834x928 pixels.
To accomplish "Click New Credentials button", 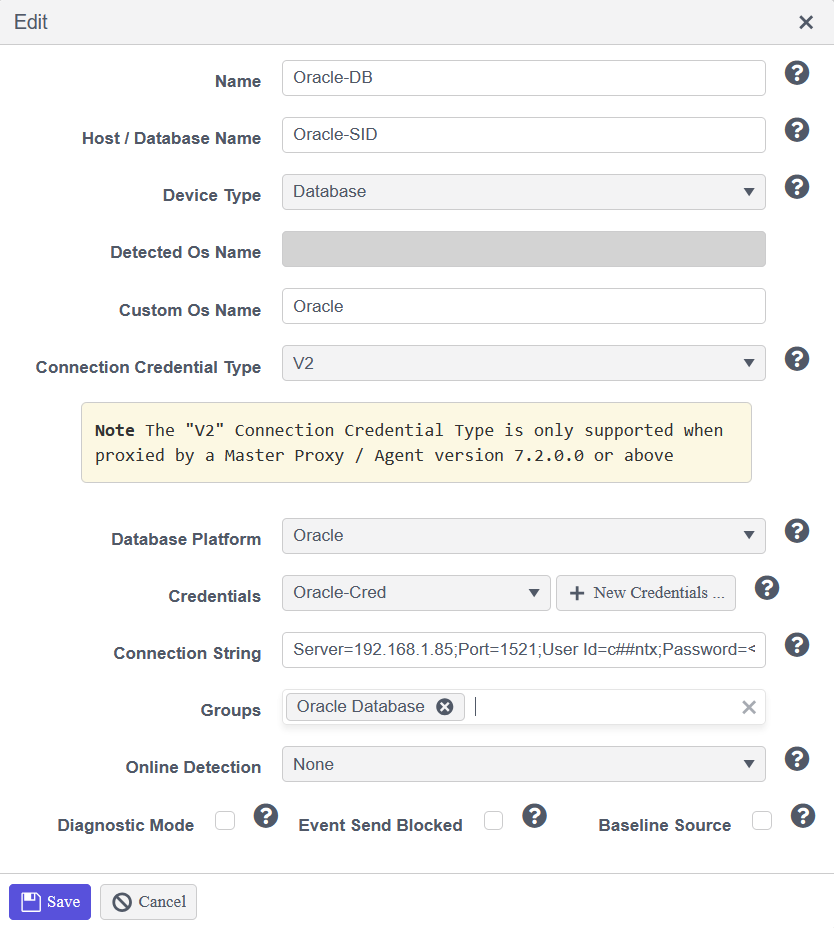I will (646, 593).
